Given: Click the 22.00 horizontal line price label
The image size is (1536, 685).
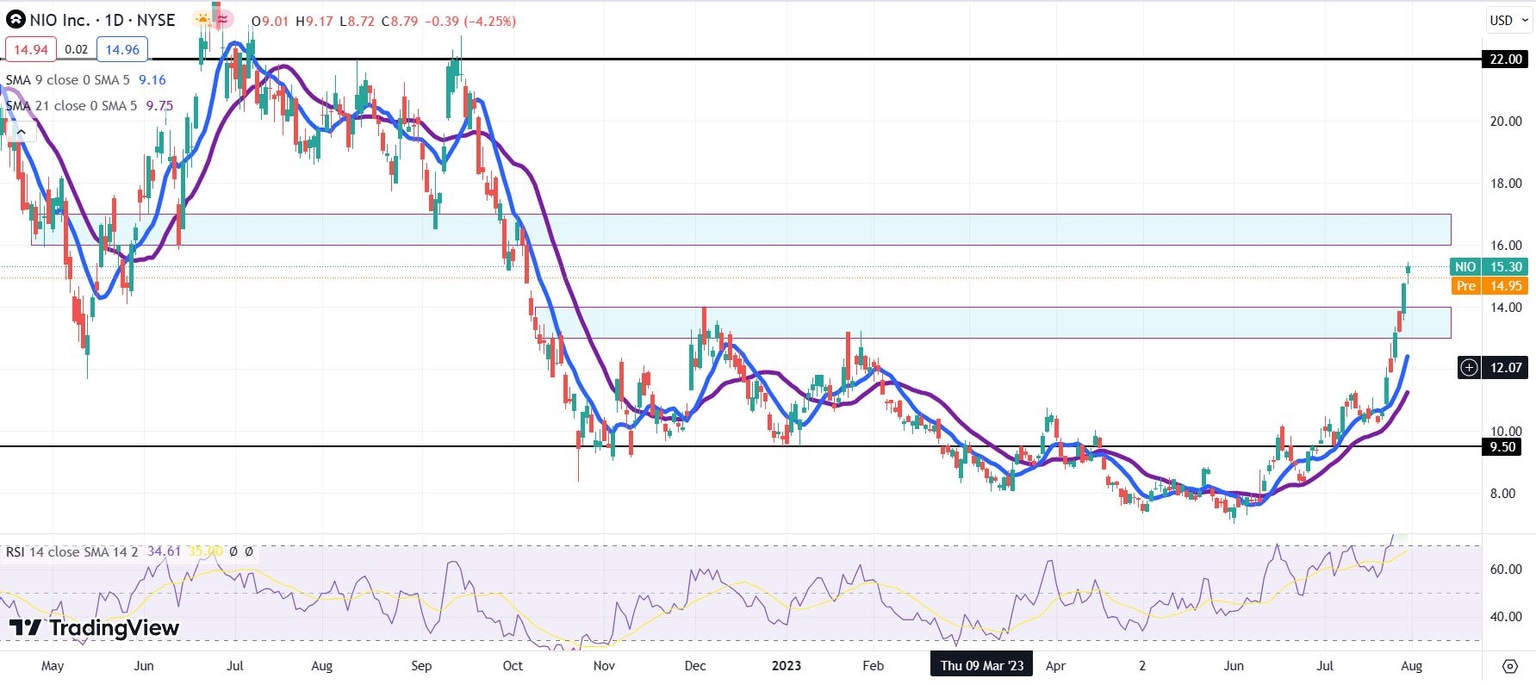Looking at the screenshot, I should pos(1505,60).
